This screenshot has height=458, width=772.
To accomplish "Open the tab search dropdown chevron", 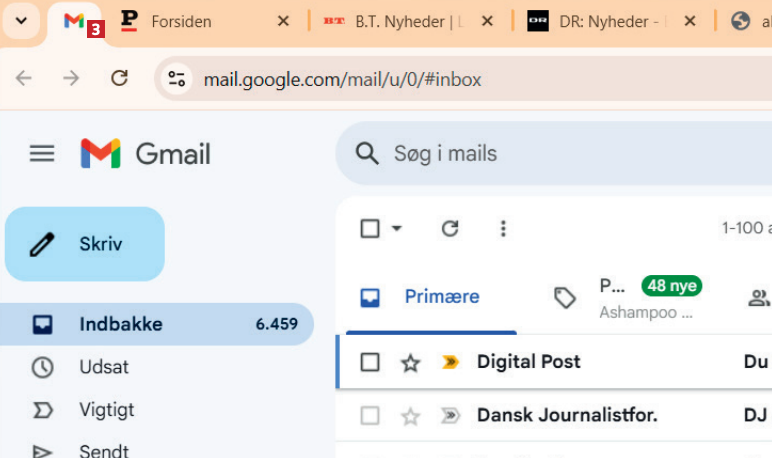I will pyautogui.click(x=21, y=21).
